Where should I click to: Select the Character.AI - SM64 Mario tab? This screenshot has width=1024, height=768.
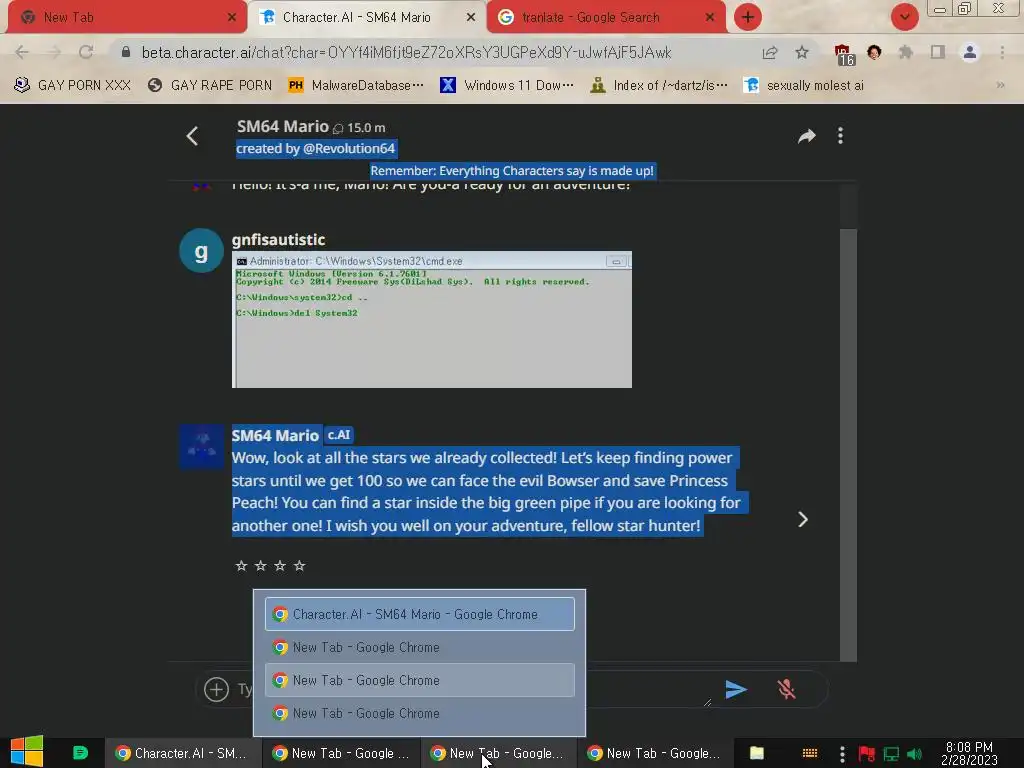tap(366, 18)
